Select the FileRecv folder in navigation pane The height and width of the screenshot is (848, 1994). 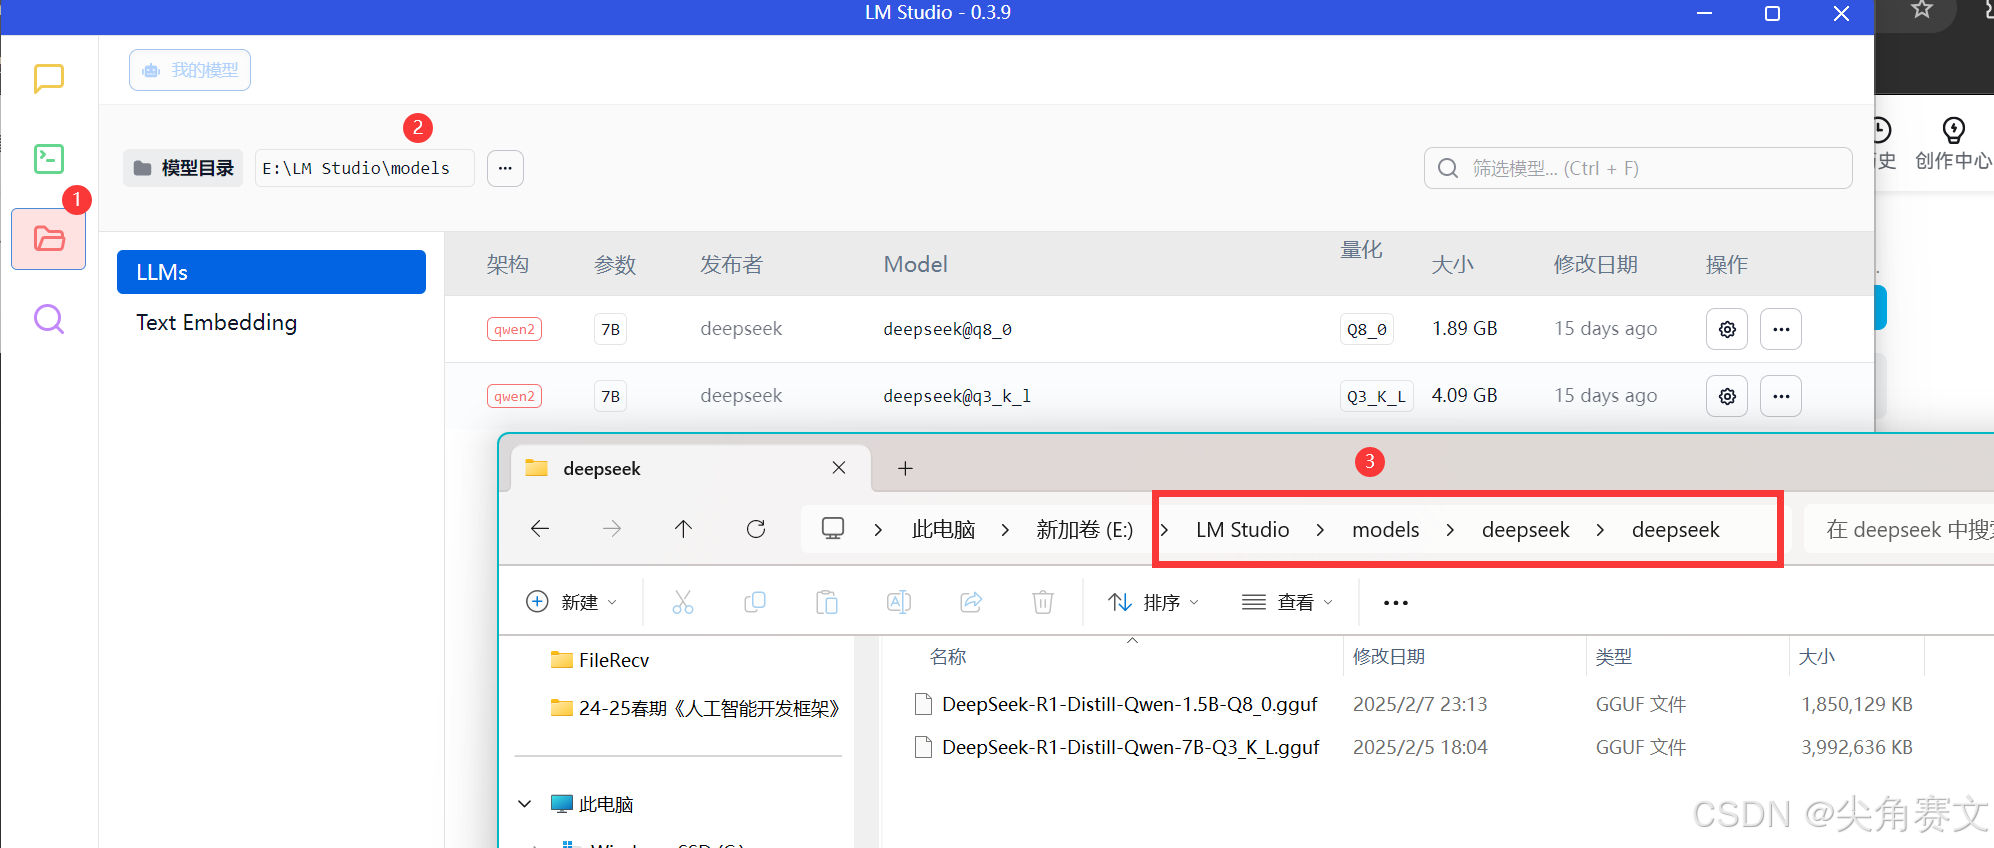[600, 660]
